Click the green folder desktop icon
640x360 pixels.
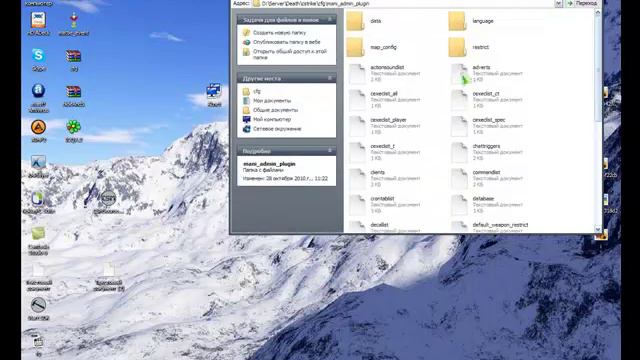(38, 234)
